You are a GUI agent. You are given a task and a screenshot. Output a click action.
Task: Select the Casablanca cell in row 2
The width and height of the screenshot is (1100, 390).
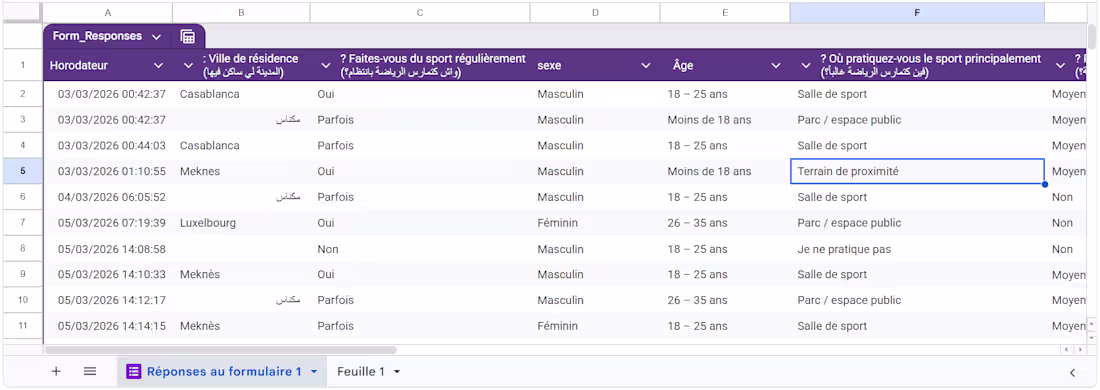click(241, 94)
